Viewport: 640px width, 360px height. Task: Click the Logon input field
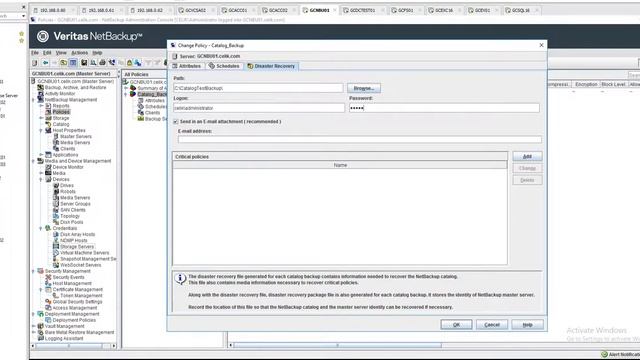259,108
